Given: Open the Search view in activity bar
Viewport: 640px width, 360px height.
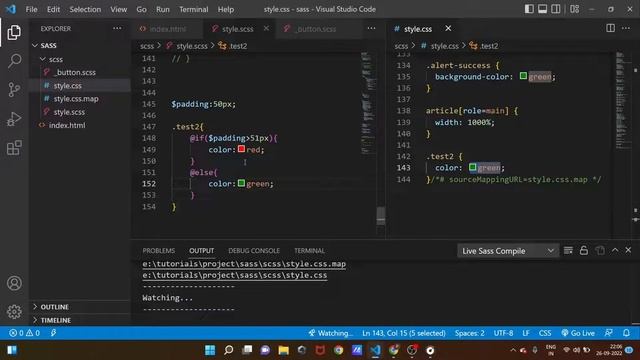Looking at the screenshot, I should click(x=14, y=61).
